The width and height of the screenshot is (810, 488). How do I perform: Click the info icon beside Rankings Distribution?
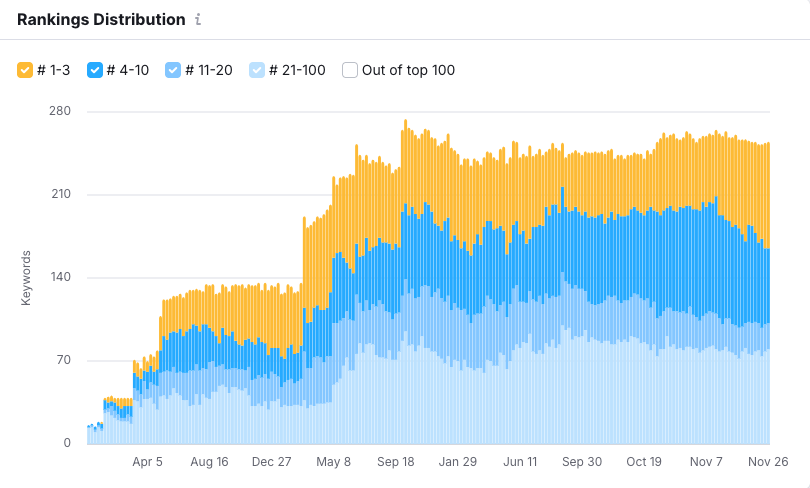[198, 20]
